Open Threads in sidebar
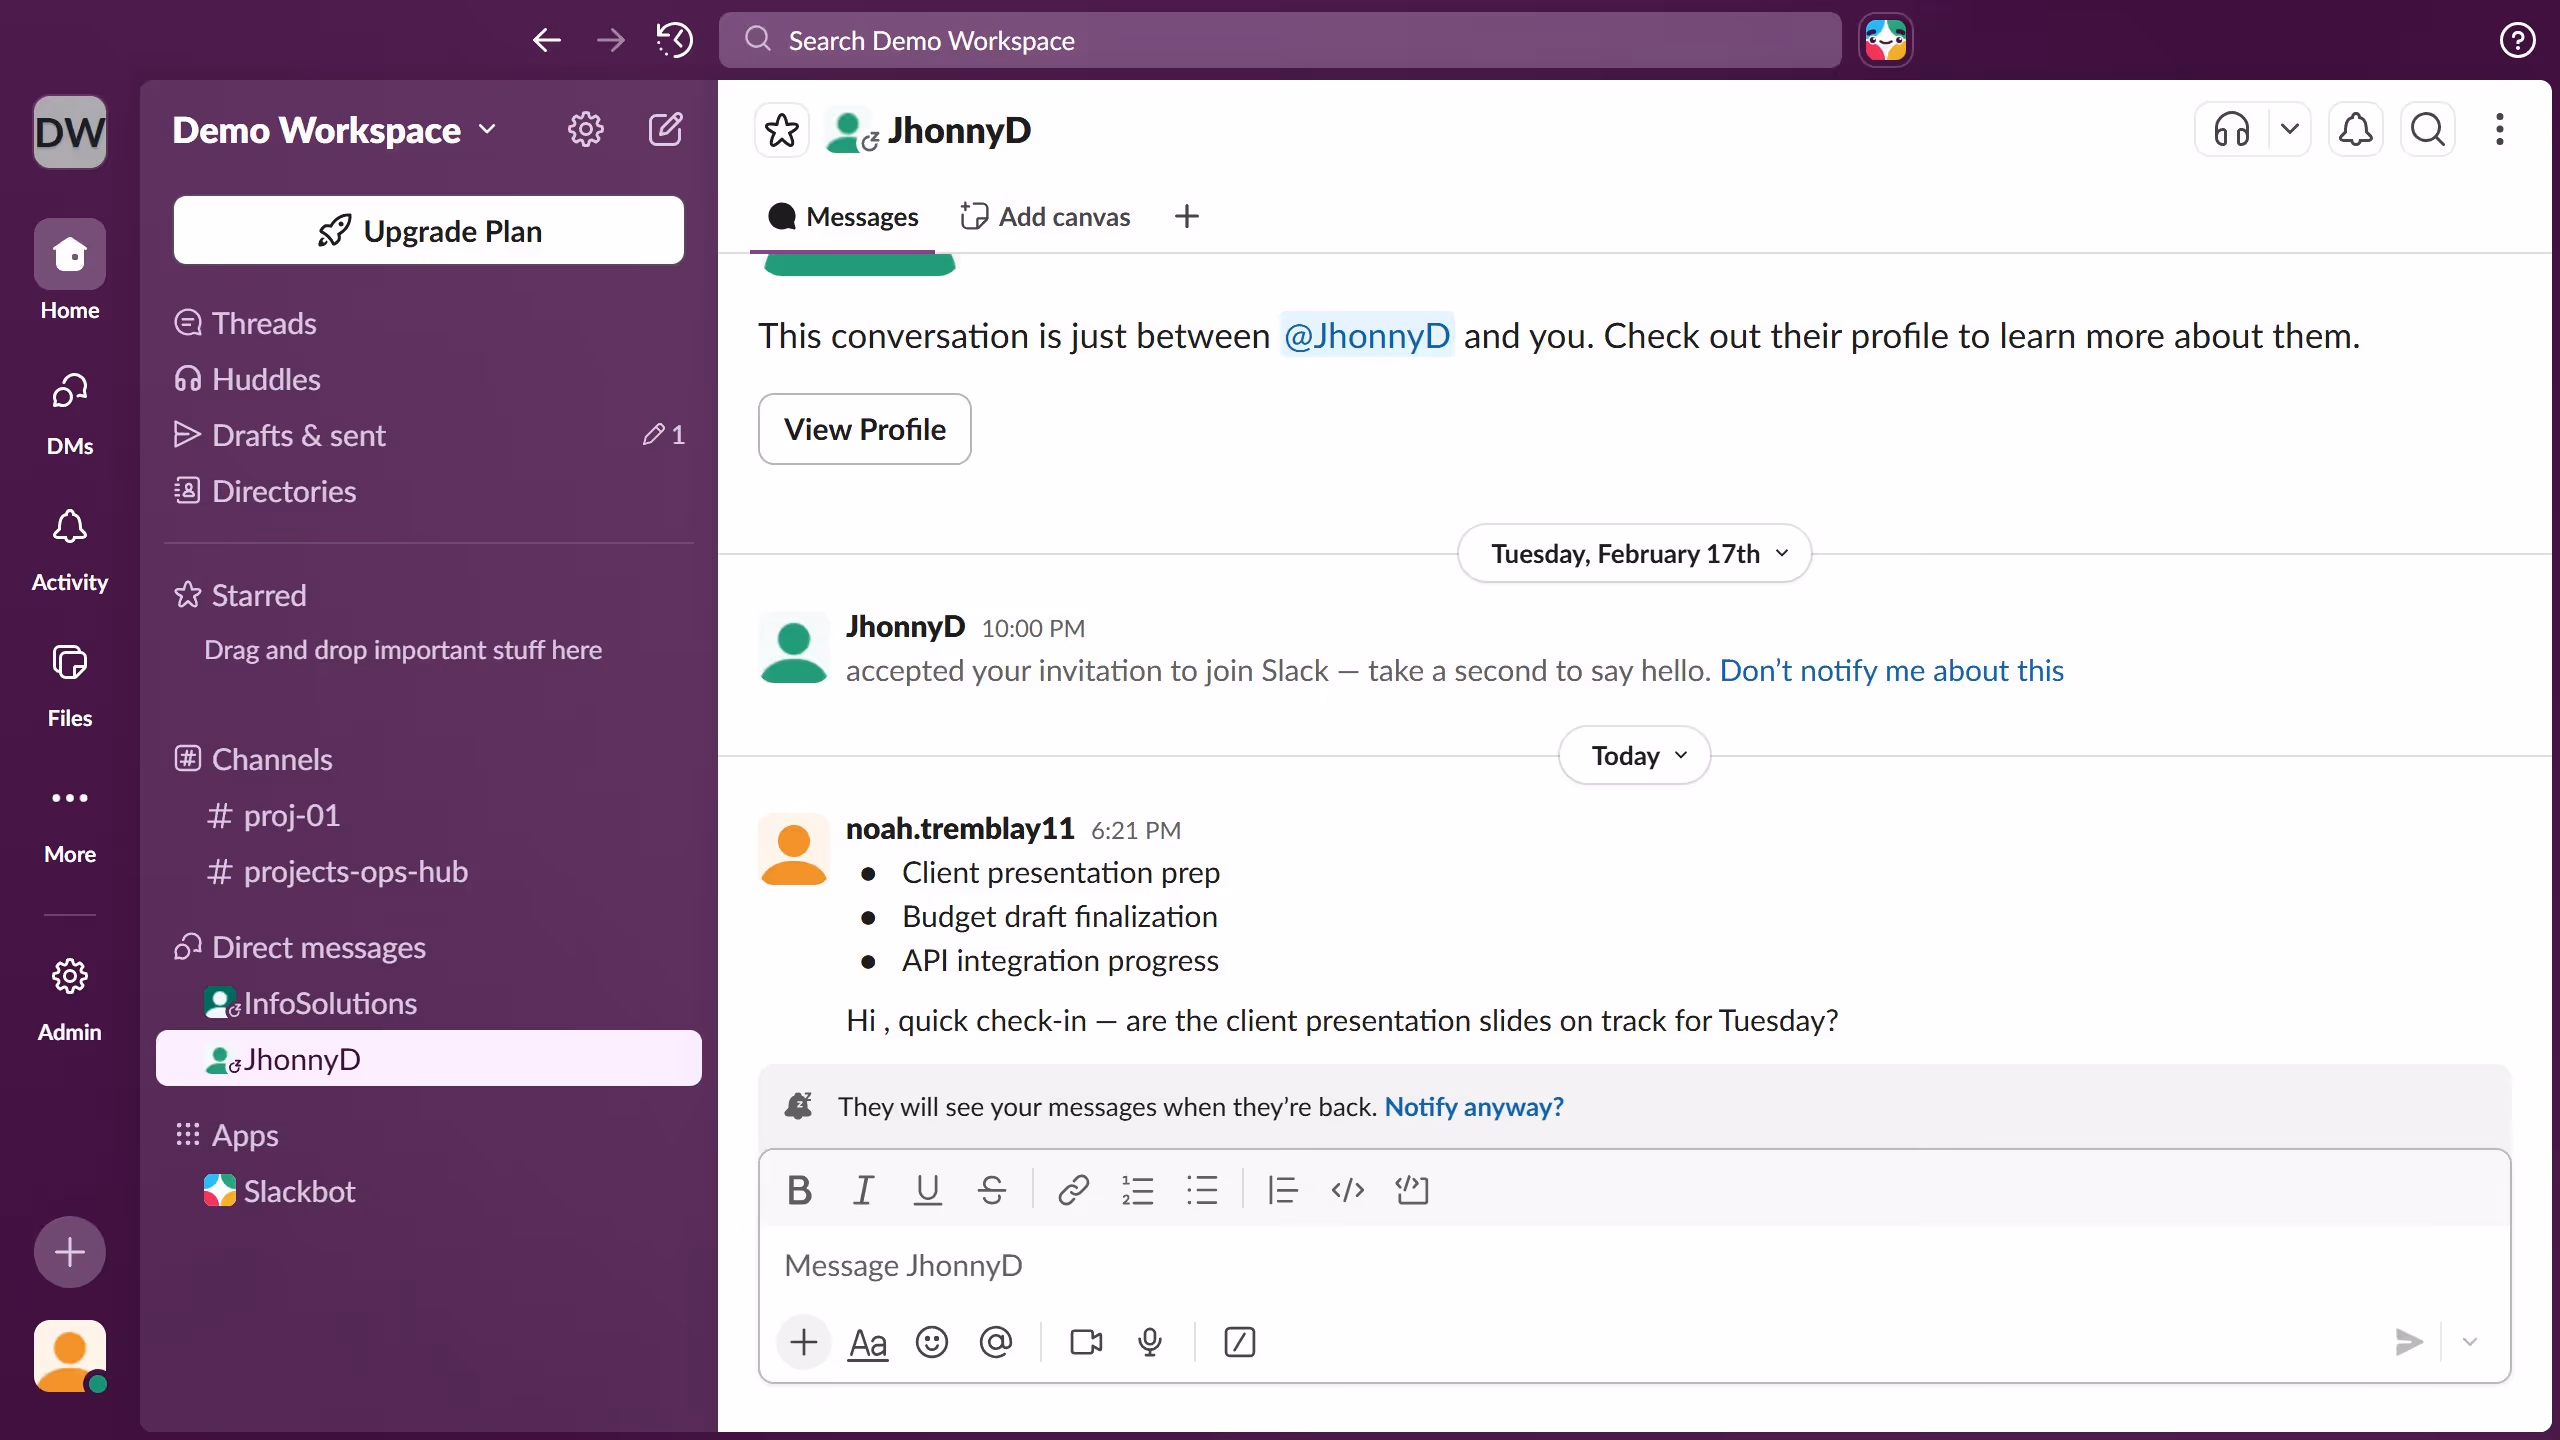The height and width of the screenshot is (1440, 2560). pyautogui.click(x=428, y=323)
